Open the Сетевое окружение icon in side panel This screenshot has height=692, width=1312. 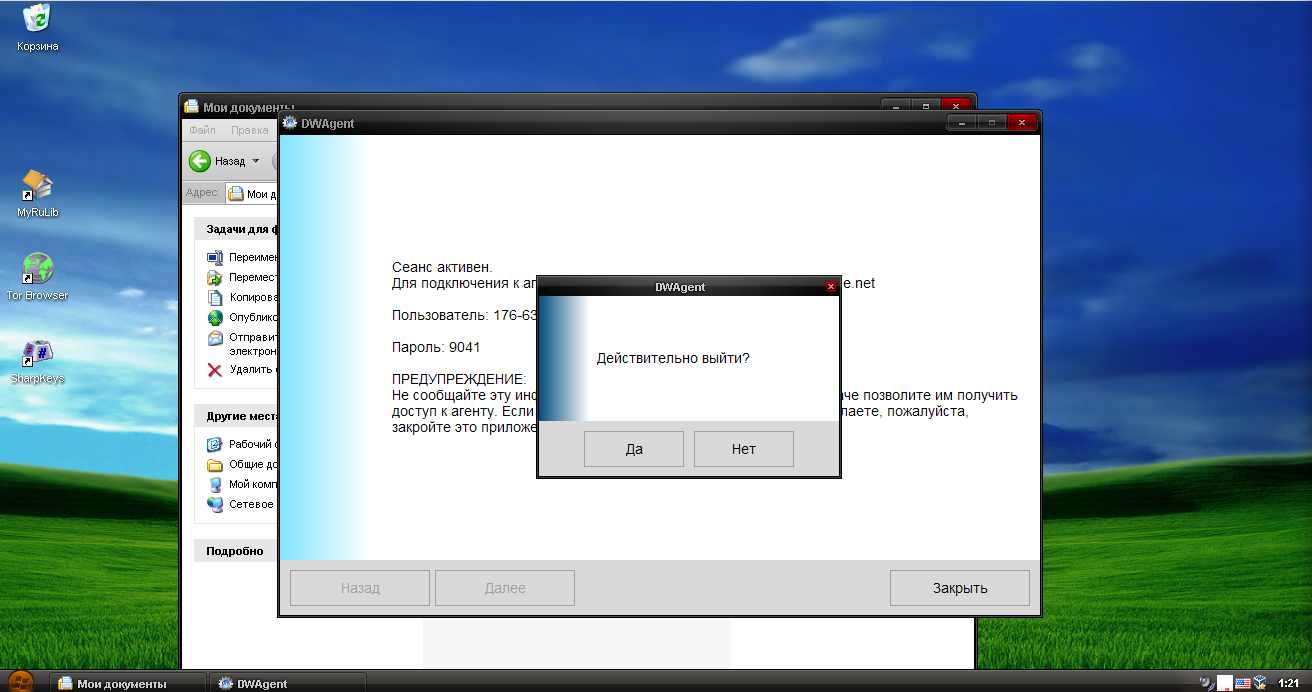tap(214, 504)
